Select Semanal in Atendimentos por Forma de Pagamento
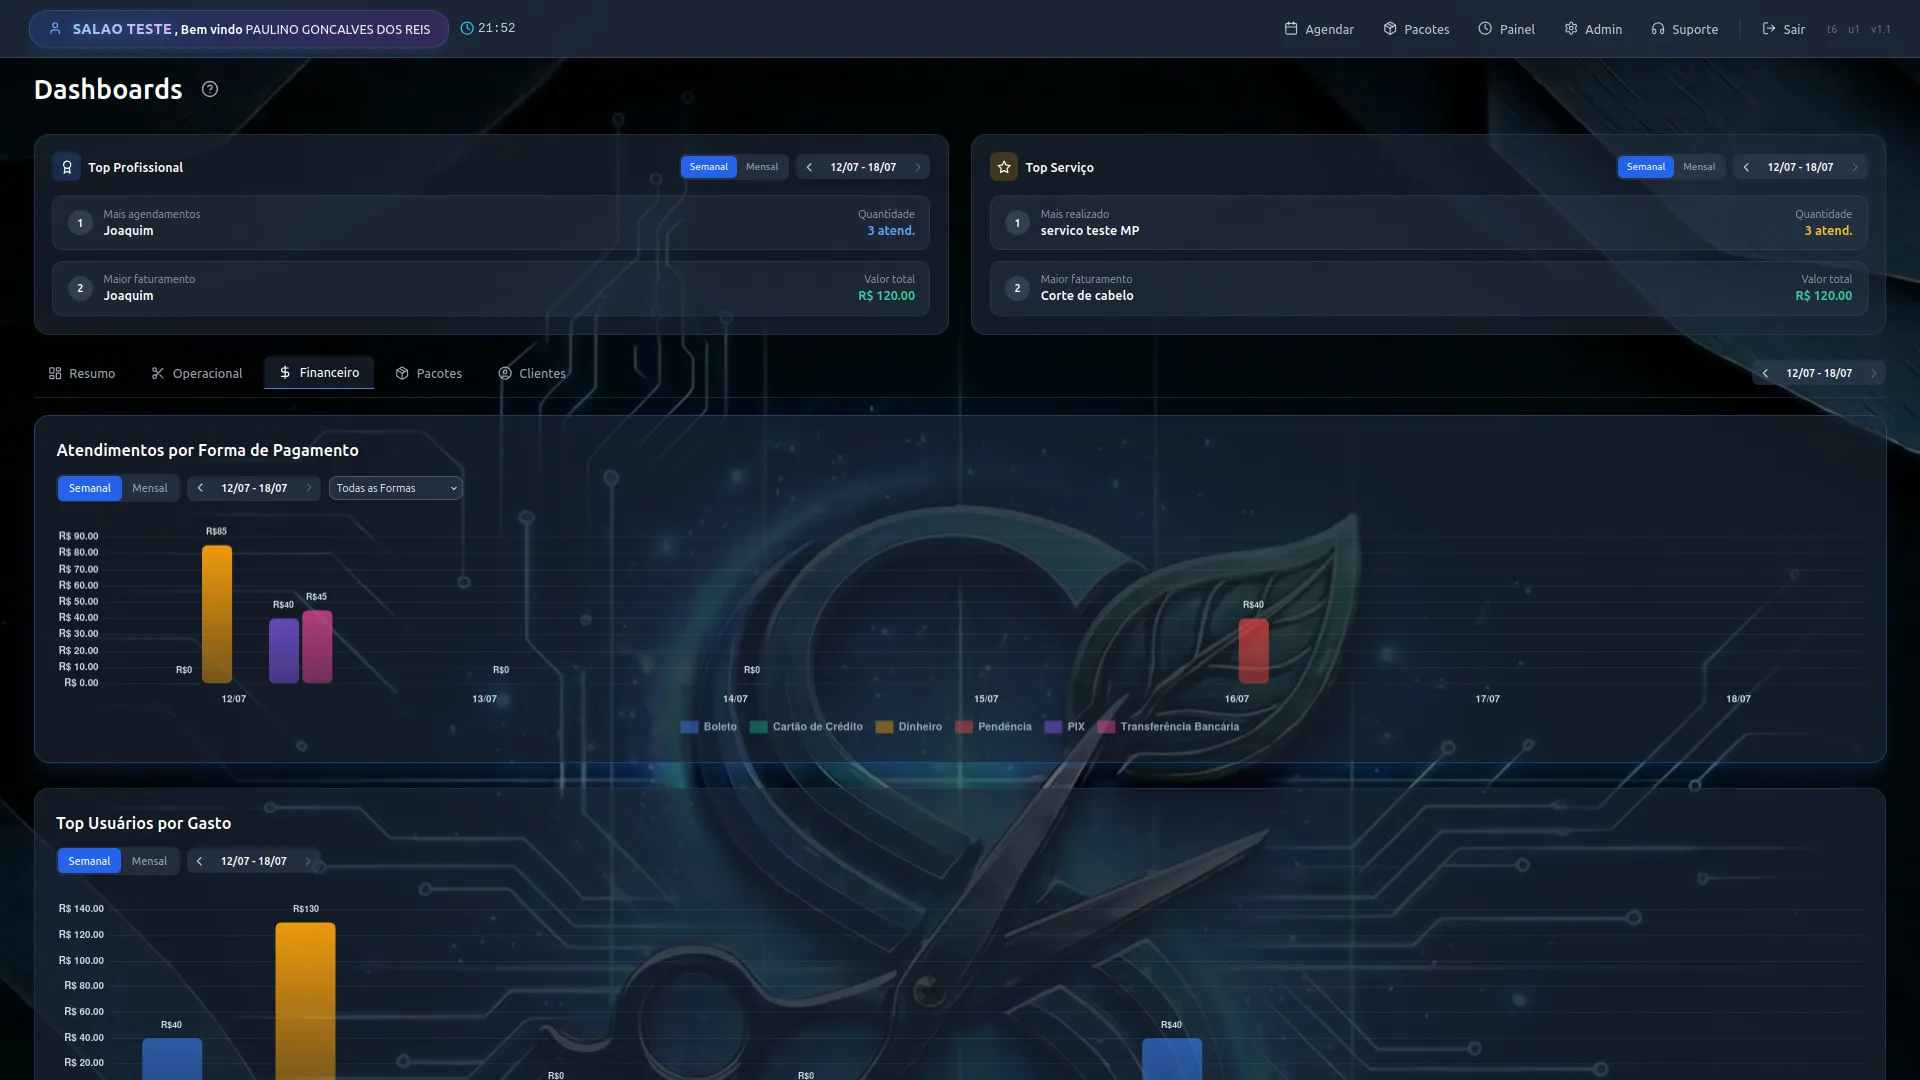The image size is (1920, 1080). [90, 488]
